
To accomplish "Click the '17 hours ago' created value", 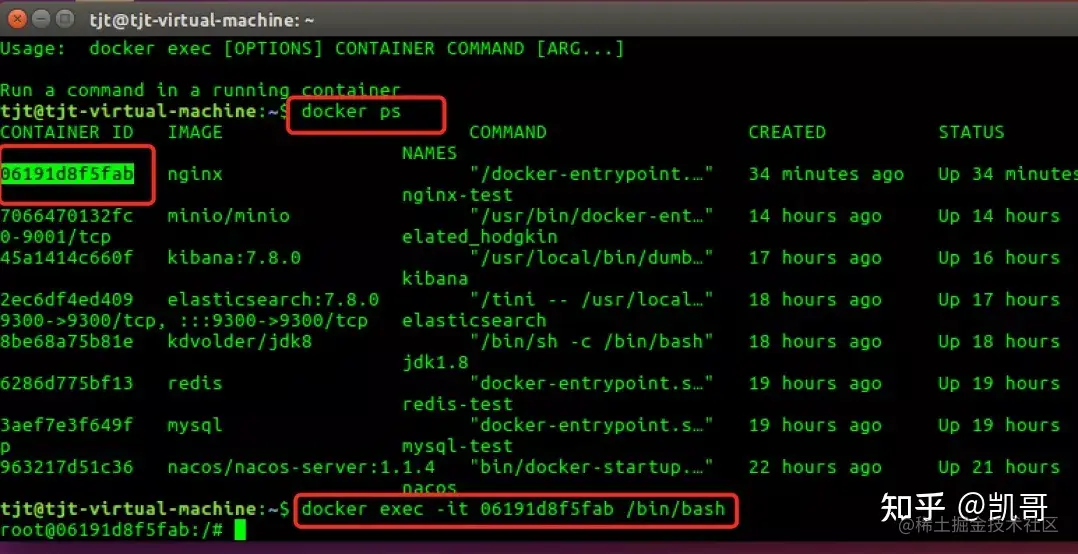I will [x=815, y=258].
